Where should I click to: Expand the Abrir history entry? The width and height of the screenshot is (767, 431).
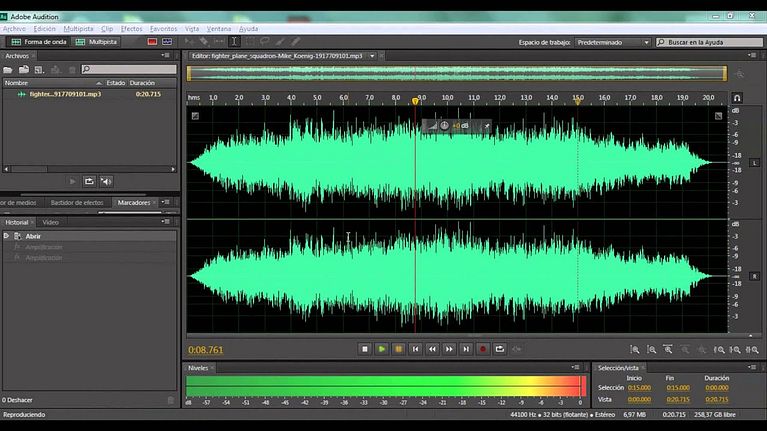tap(7, 236)
